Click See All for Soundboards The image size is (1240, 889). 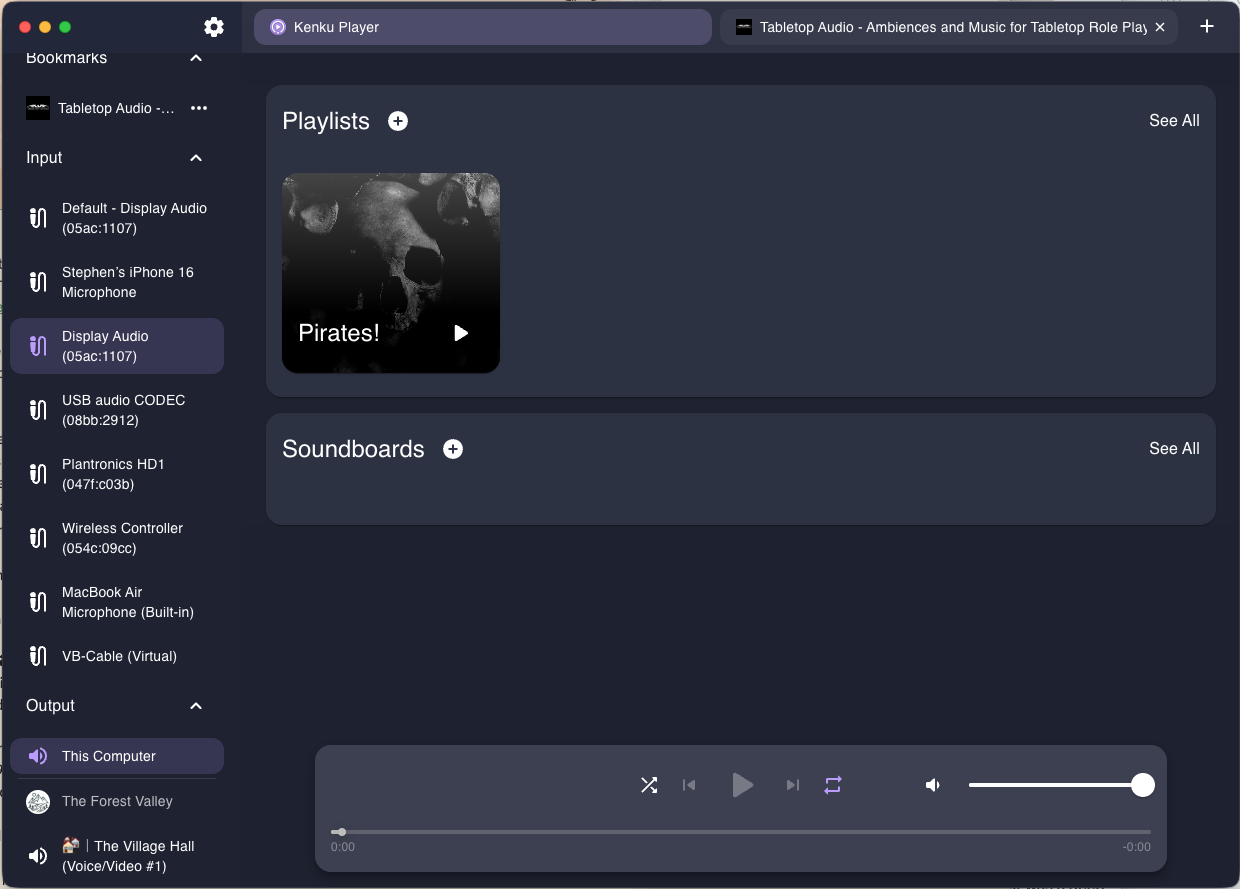pos(1174,449)
